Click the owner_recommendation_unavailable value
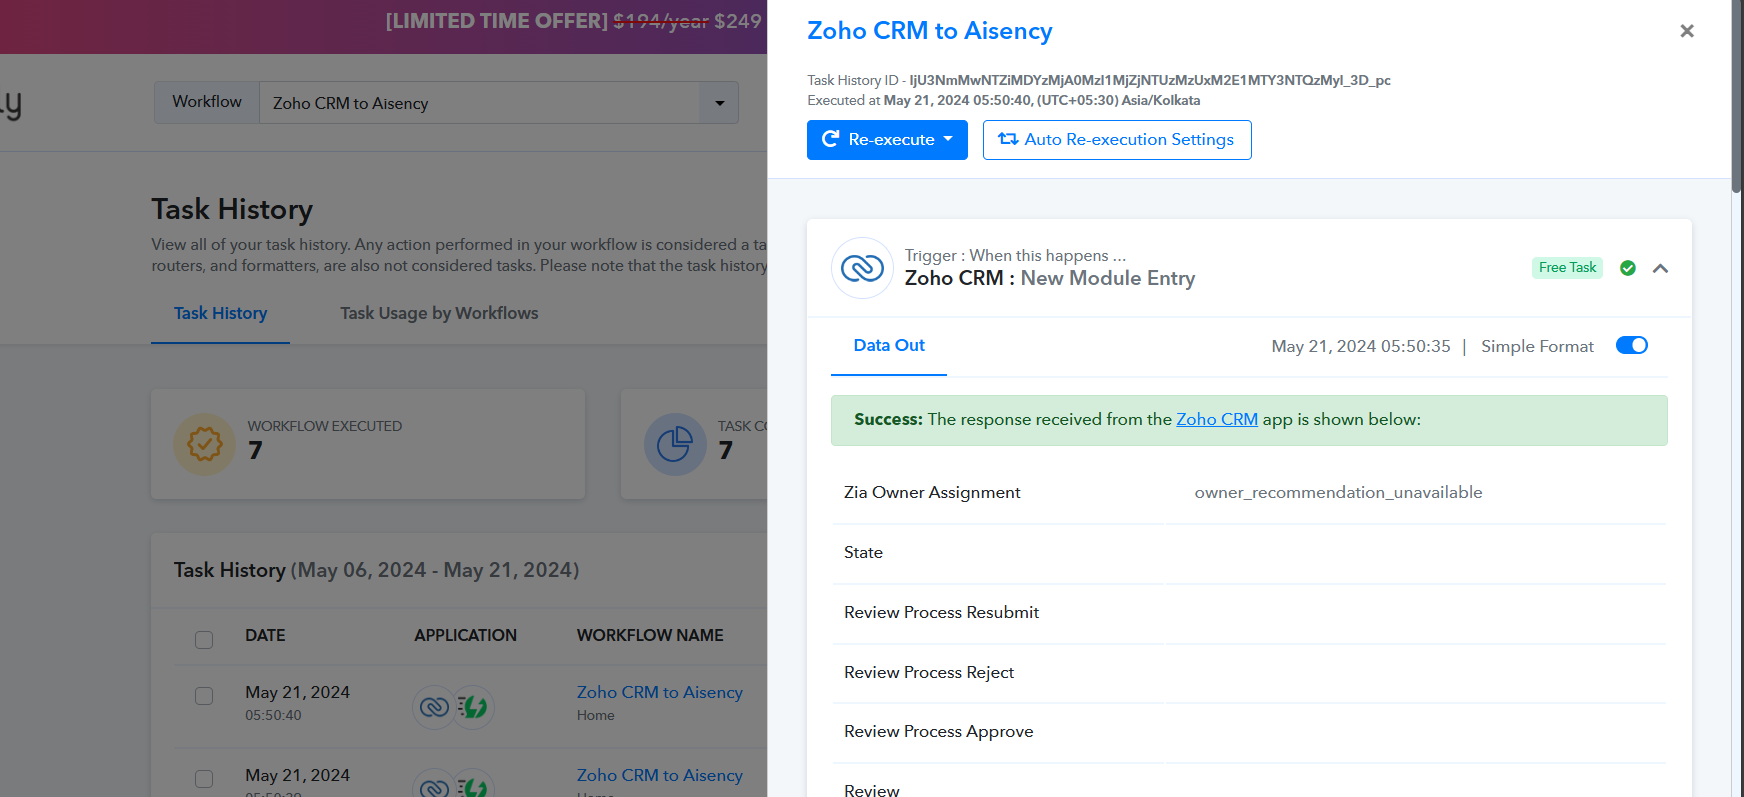Viewport: 1744px width, 797px height. click(1338, 493)
